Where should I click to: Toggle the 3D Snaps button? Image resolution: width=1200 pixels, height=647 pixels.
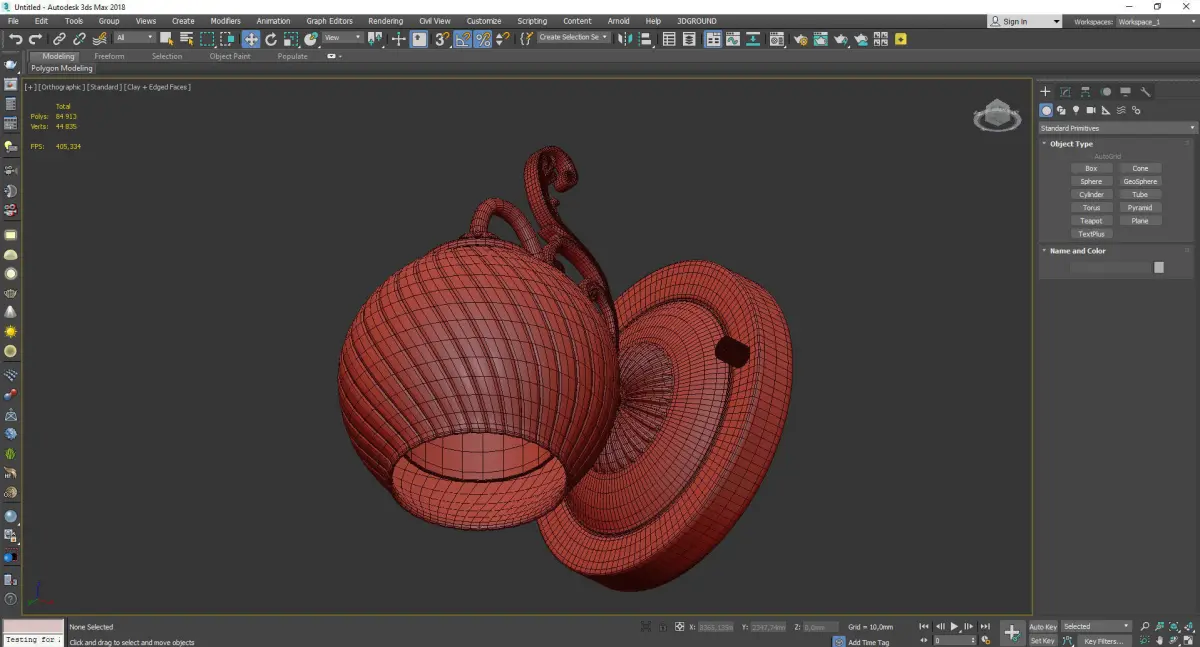[441, 39]
